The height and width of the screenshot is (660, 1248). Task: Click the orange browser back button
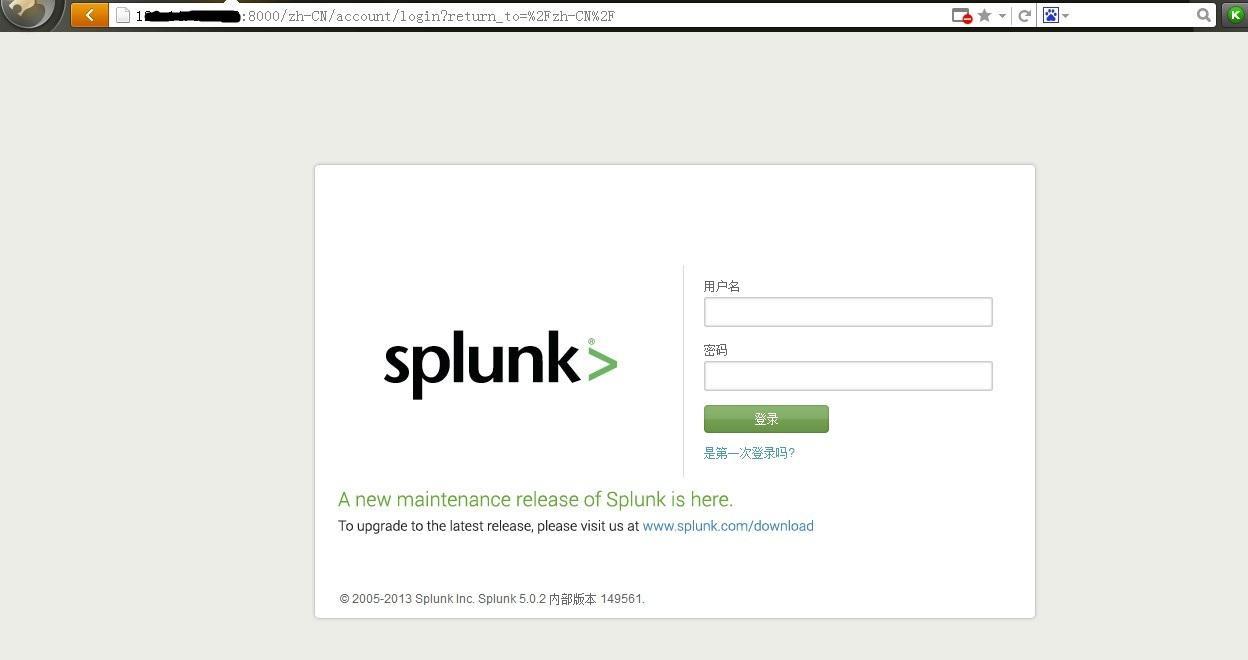89,15
